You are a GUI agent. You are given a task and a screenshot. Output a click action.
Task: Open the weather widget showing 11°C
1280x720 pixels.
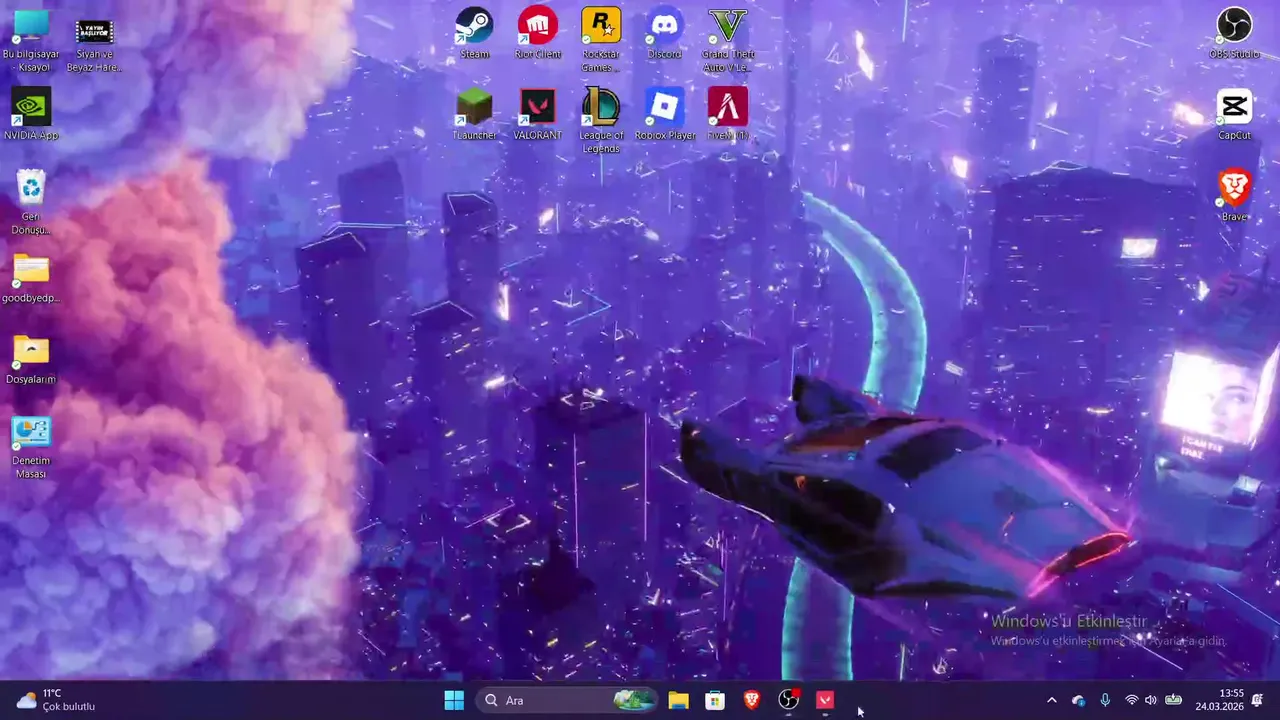pyautogui.click(x=56, y=700)
